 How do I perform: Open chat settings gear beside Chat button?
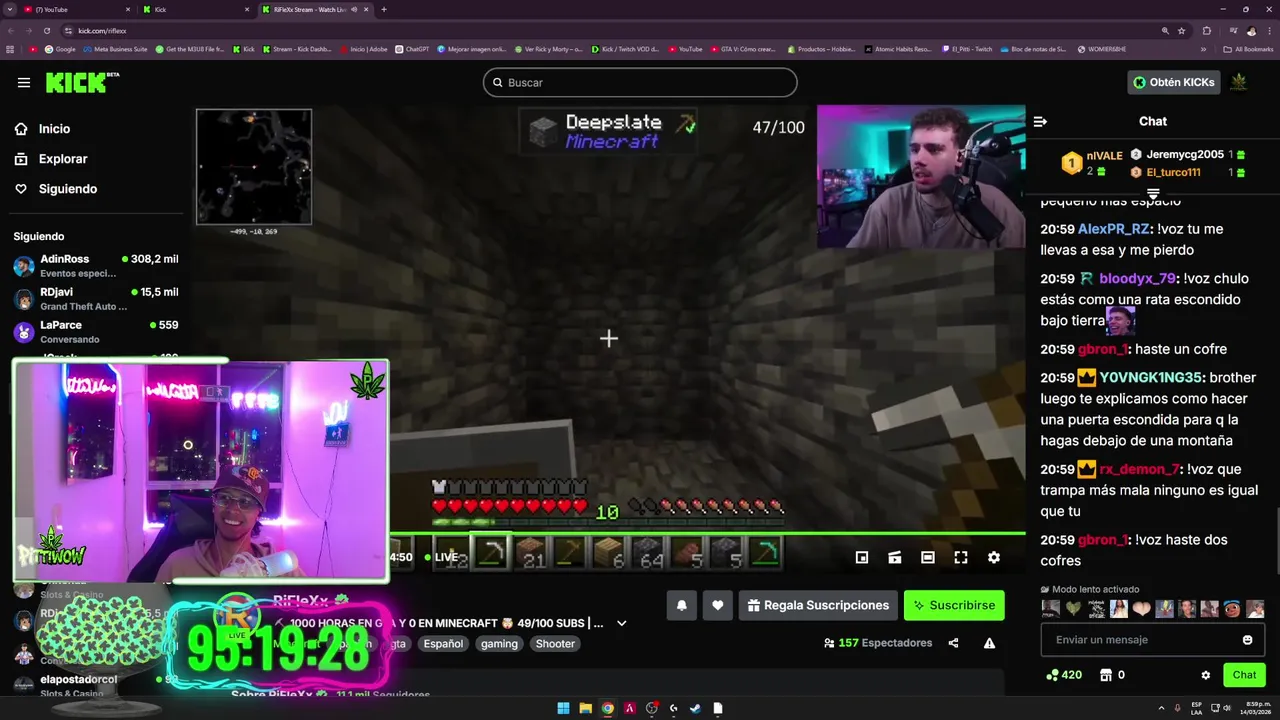(x=1205, y=675)
